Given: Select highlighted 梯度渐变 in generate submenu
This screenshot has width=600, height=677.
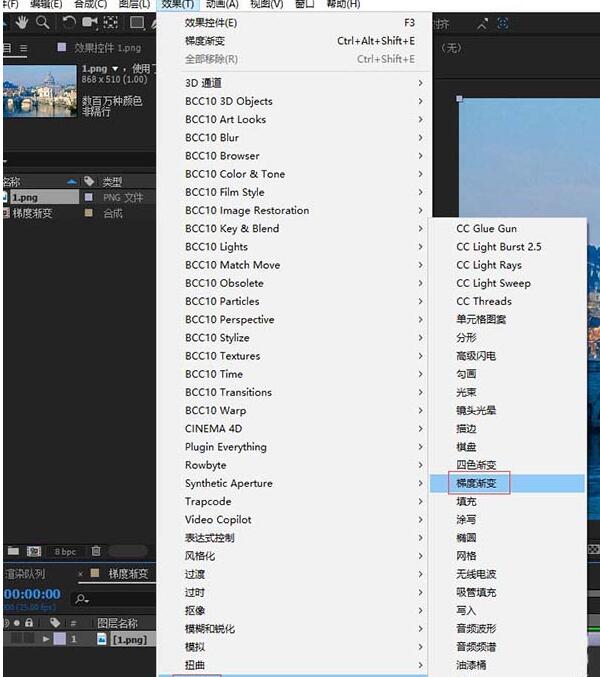Looking at the screenshot, I should click(x=508, y=483).
